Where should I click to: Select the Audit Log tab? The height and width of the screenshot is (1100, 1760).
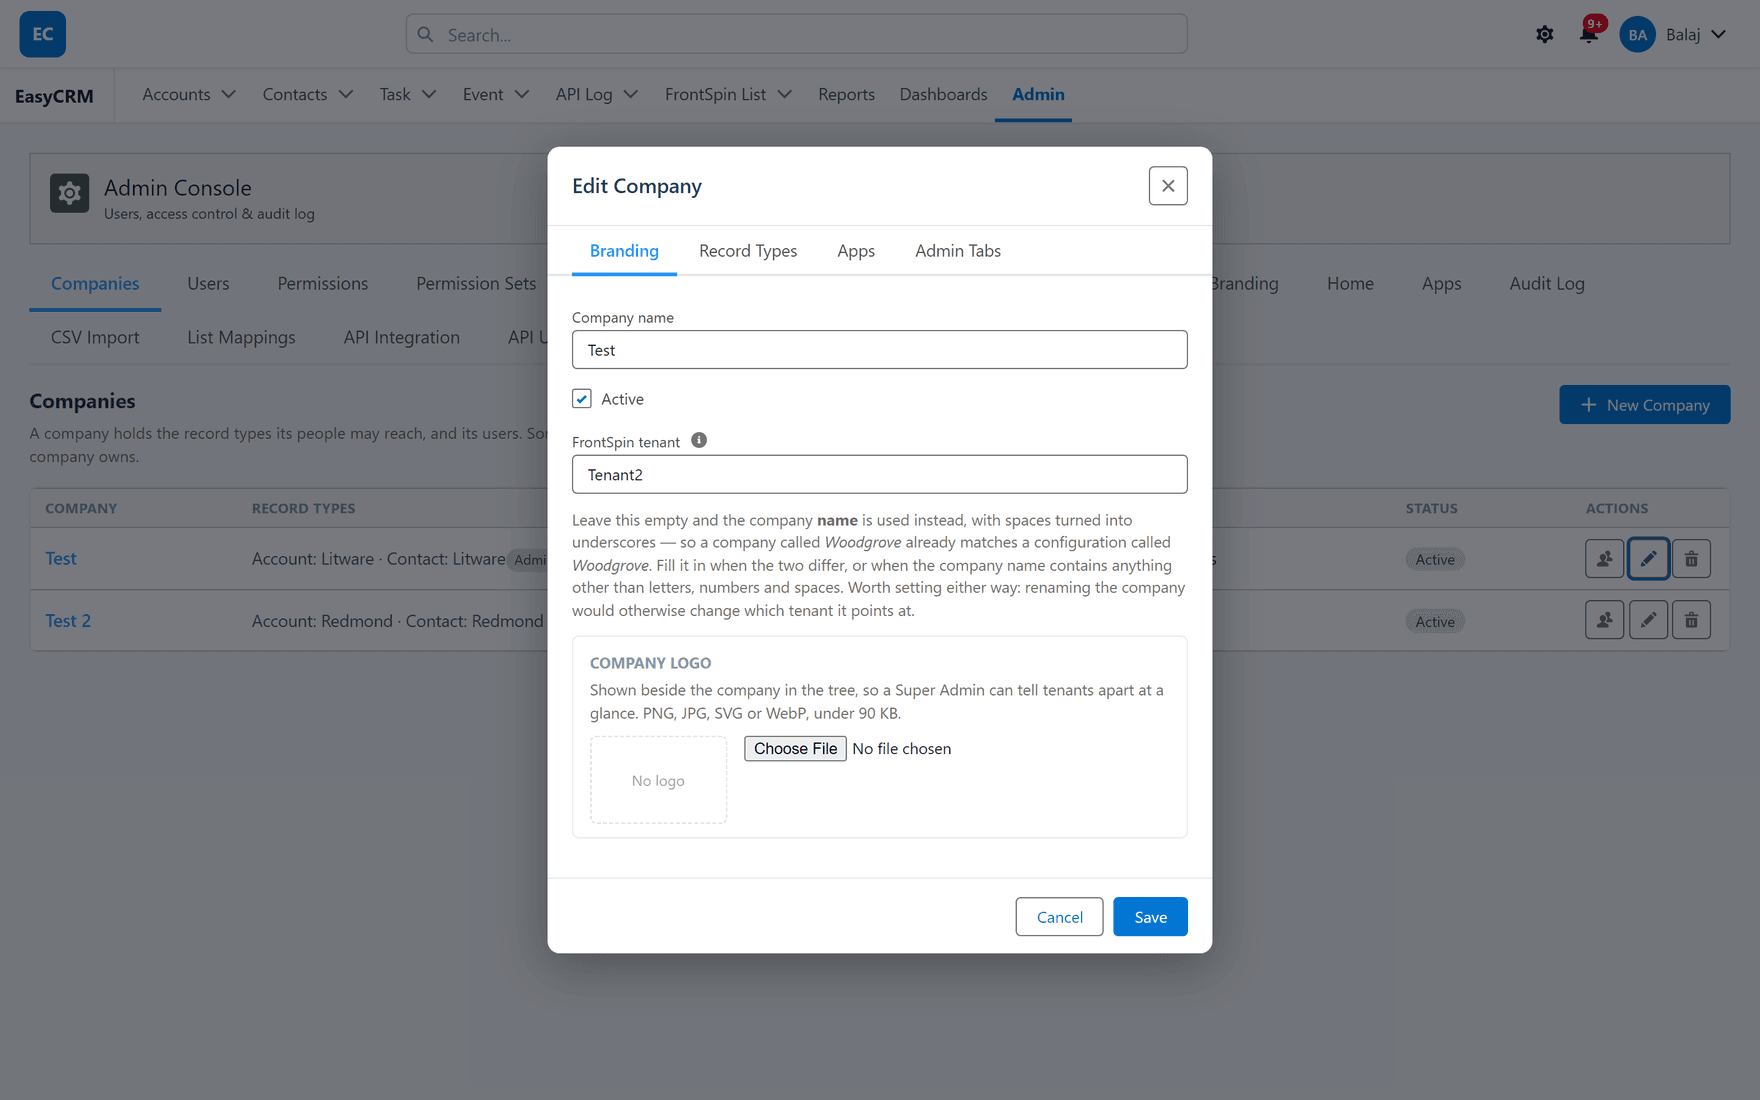pyautogui.click(x=1547, y=284)
